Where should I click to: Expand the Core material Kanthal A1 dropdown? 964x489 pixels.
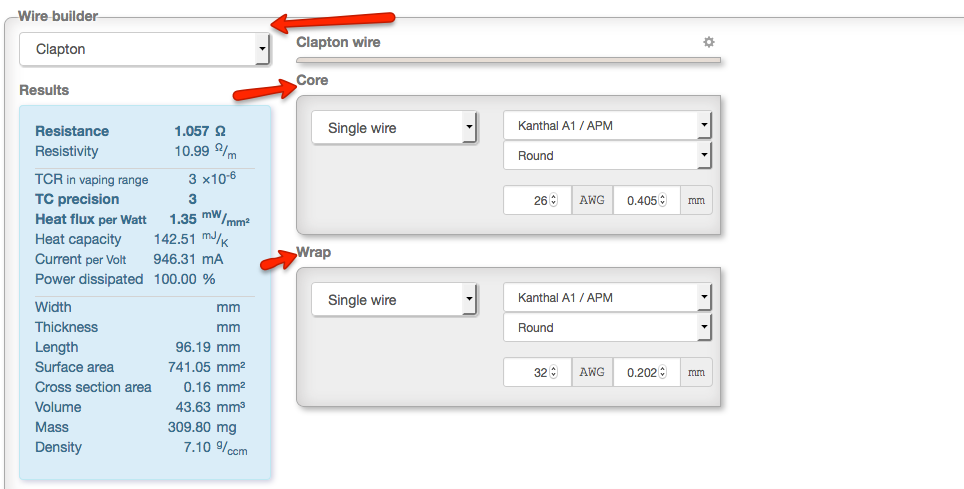point(607,126)
